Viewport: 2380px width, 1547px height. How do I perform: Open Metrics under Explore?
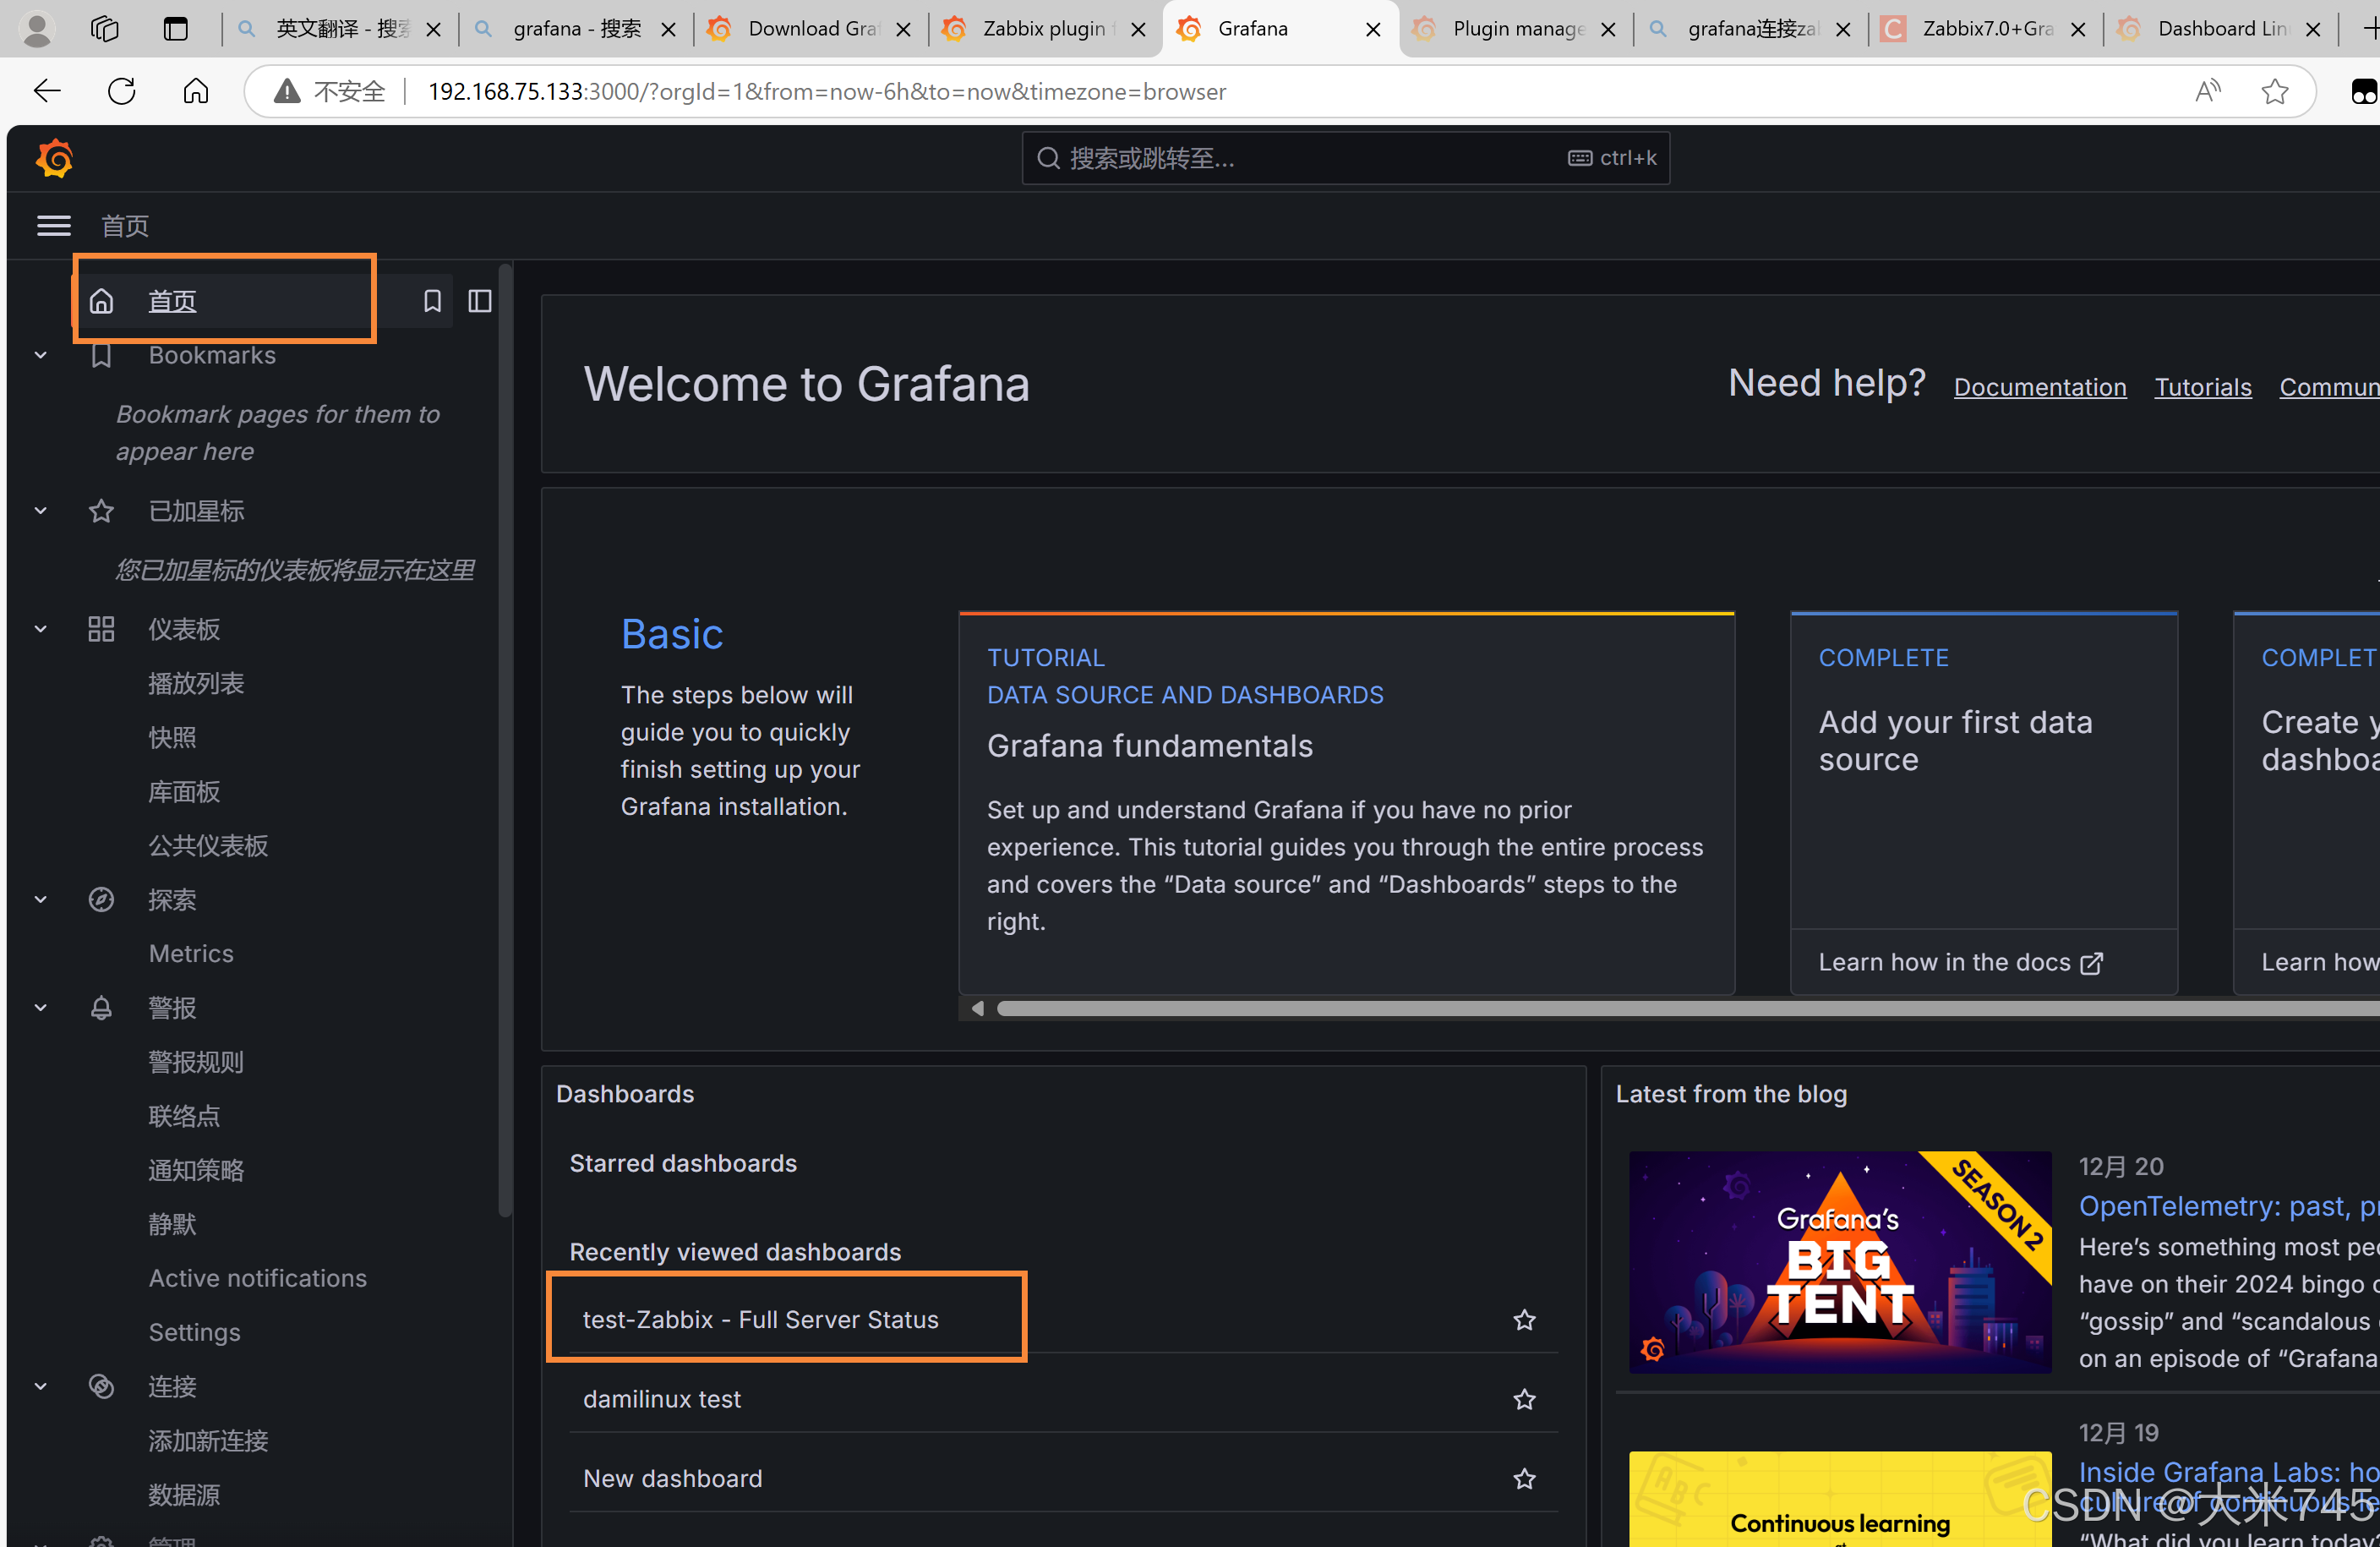click(191, 953)
